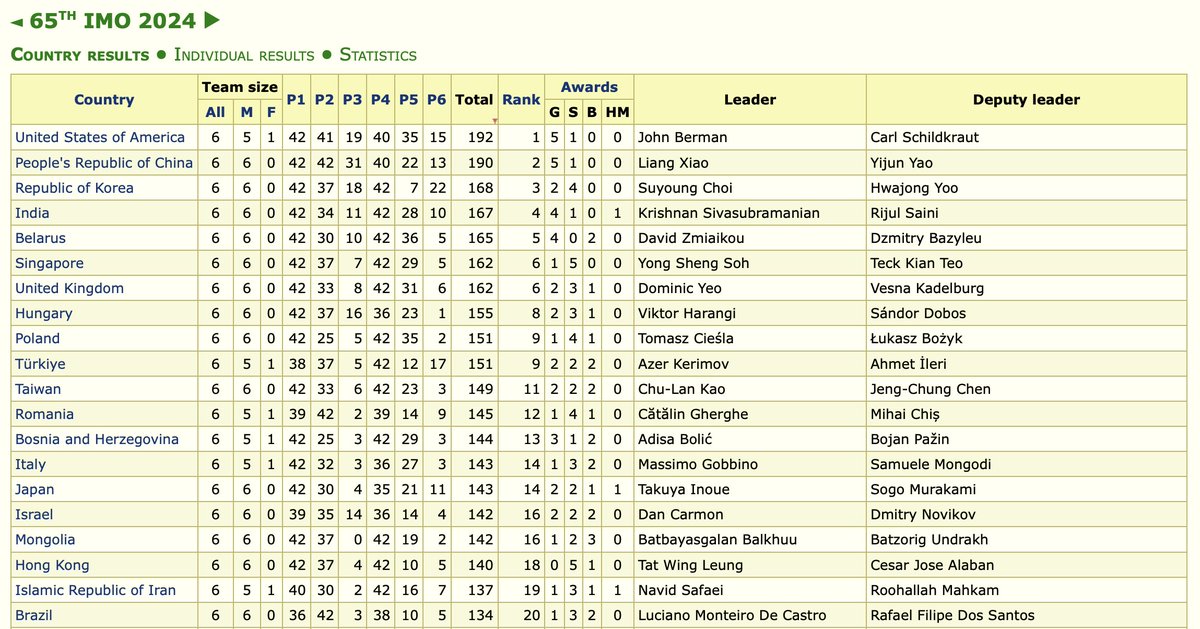
Task: Open the Hong Kong country link
Action: [52, 565]
